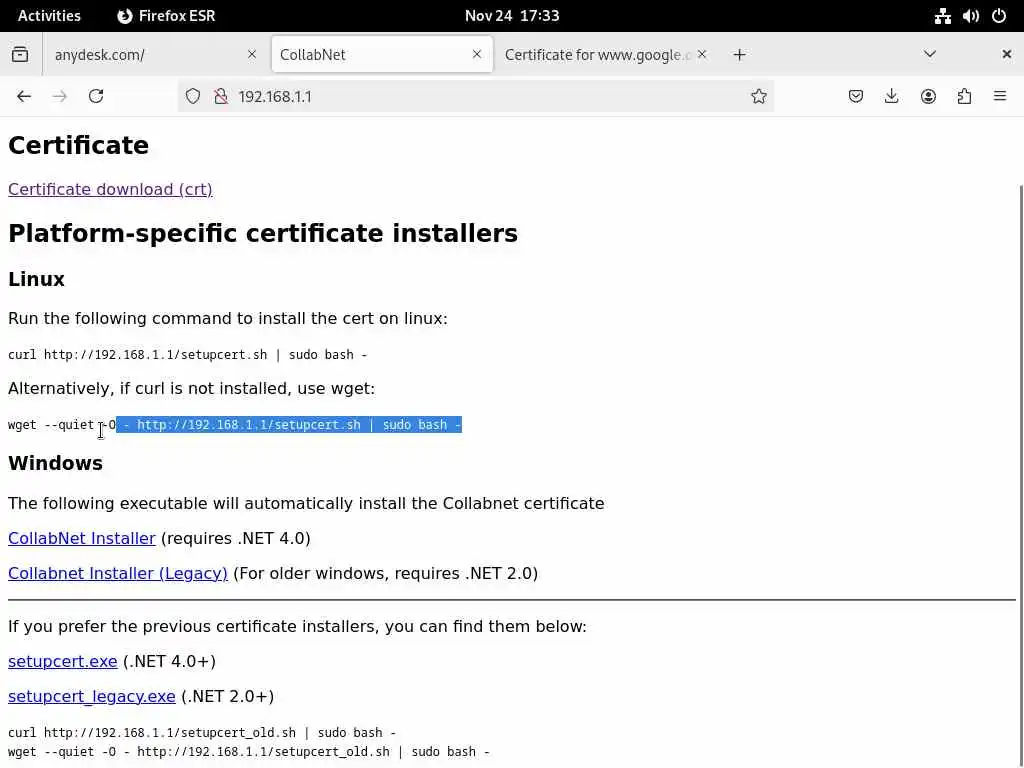The image size is (1024, 768).
Task: Open the Extensions puzzle icon
Action: (964, 97)
